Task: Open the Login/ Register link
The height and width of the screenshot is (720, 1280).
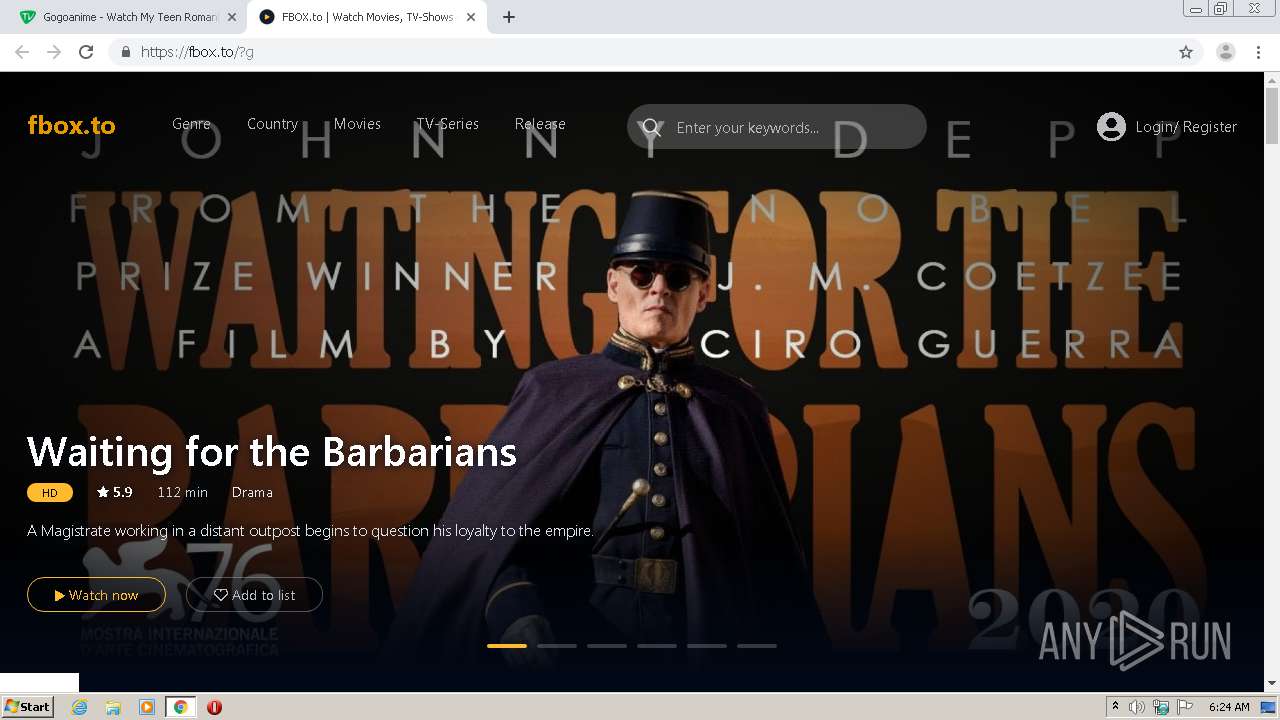Action: click(x=1186, y=127)
